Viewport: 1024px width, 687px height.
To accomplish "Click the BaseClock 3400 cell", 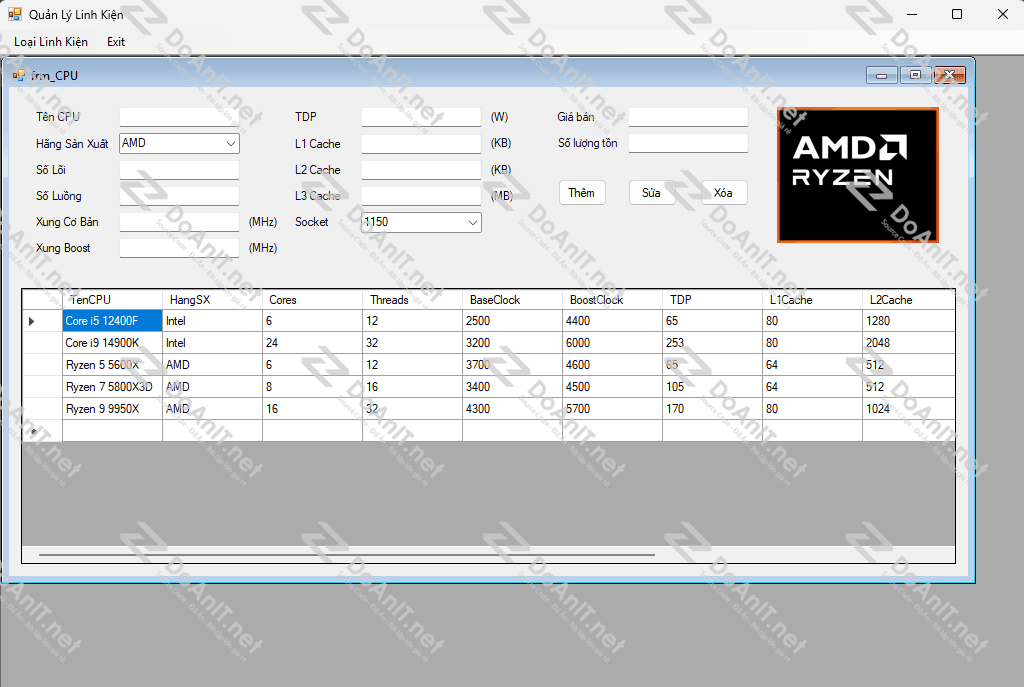I will pyautogui.click(x=512, y=387).
